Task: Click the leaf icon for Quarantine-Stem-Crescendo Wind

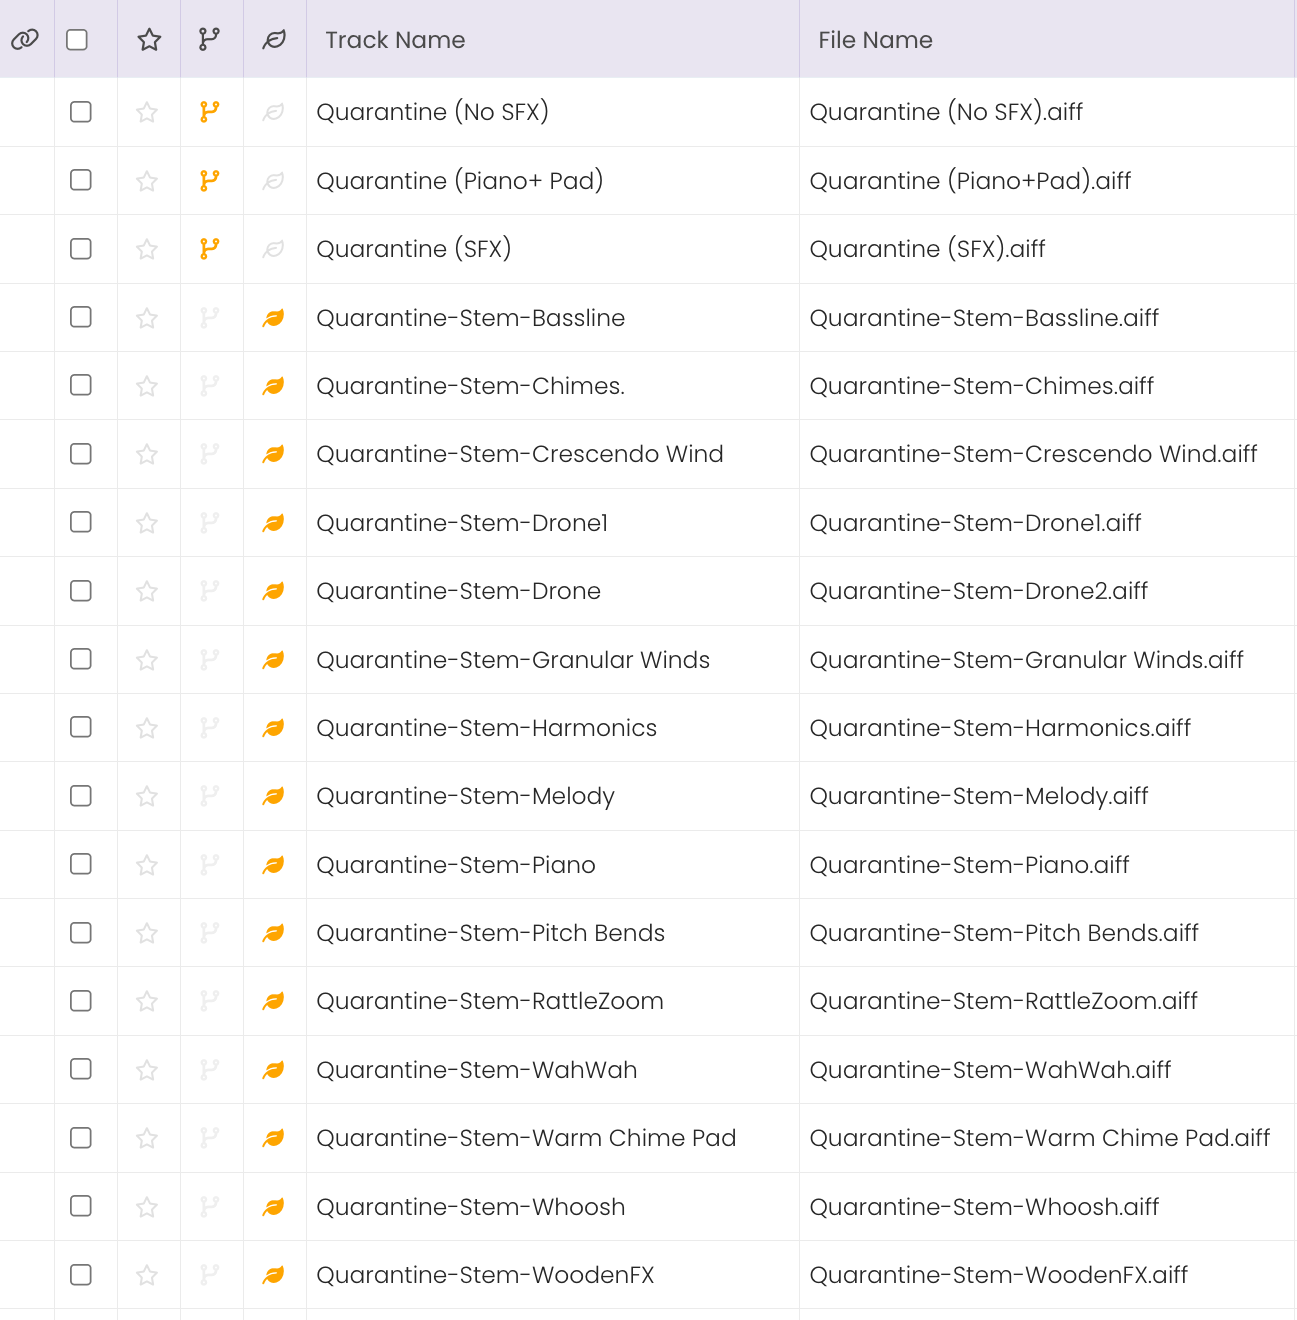Action: (273, 454)
